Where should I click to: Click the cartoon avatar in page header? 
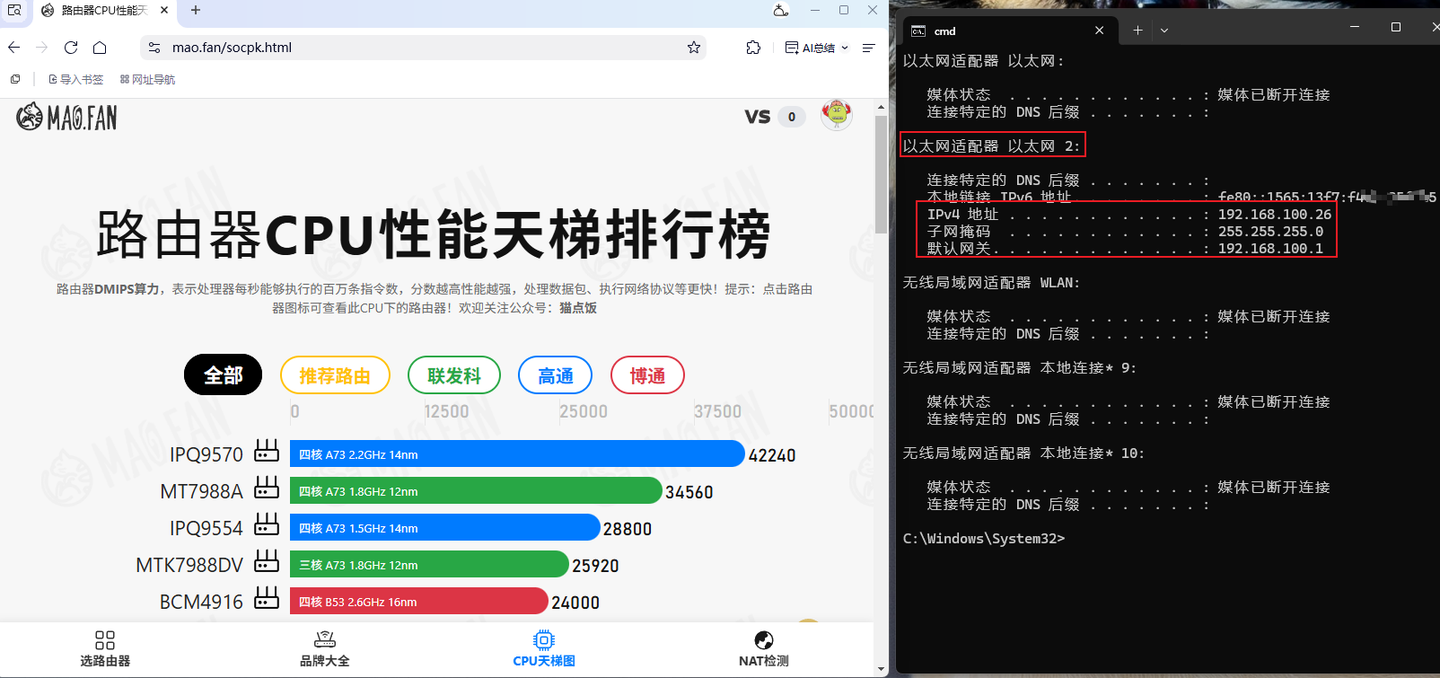tap(837, 115)
